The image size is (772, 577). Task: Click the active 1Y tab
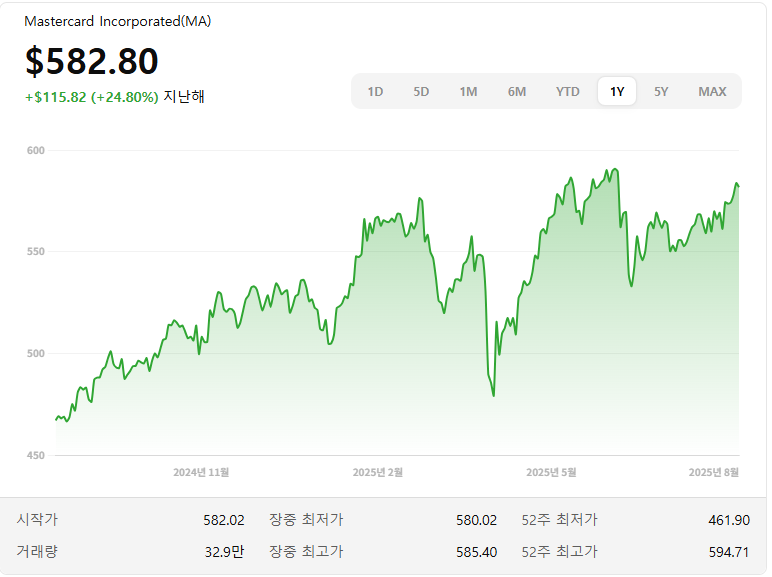[x=617, y=92]
